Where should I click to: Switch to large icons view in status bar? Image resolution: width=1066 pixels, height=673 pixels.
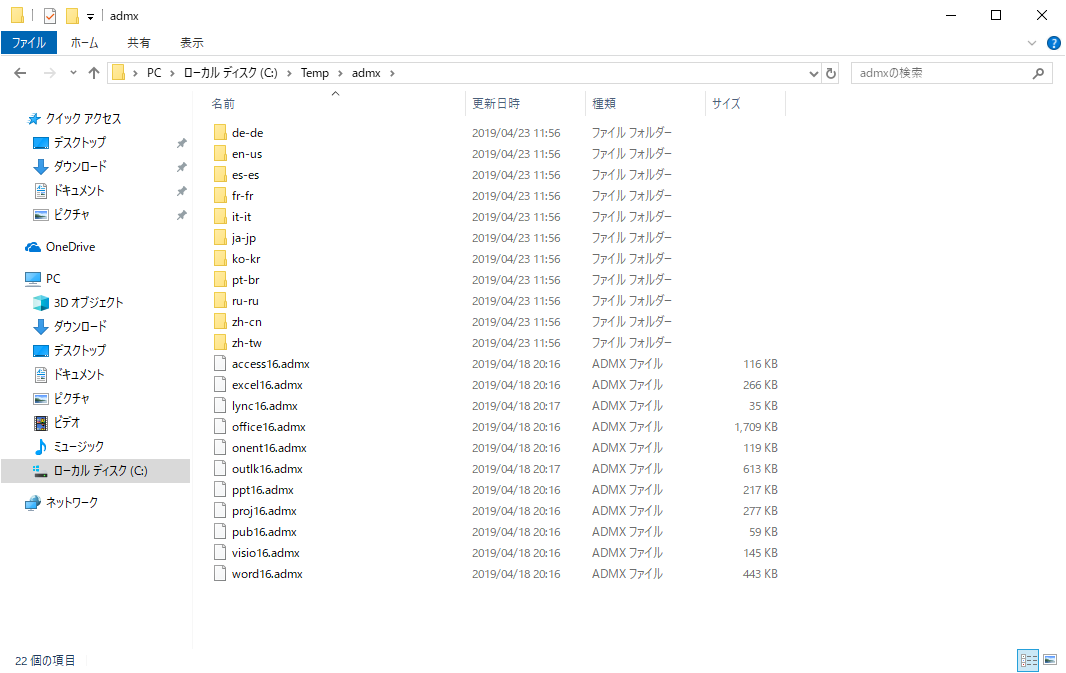[1050, 660]
